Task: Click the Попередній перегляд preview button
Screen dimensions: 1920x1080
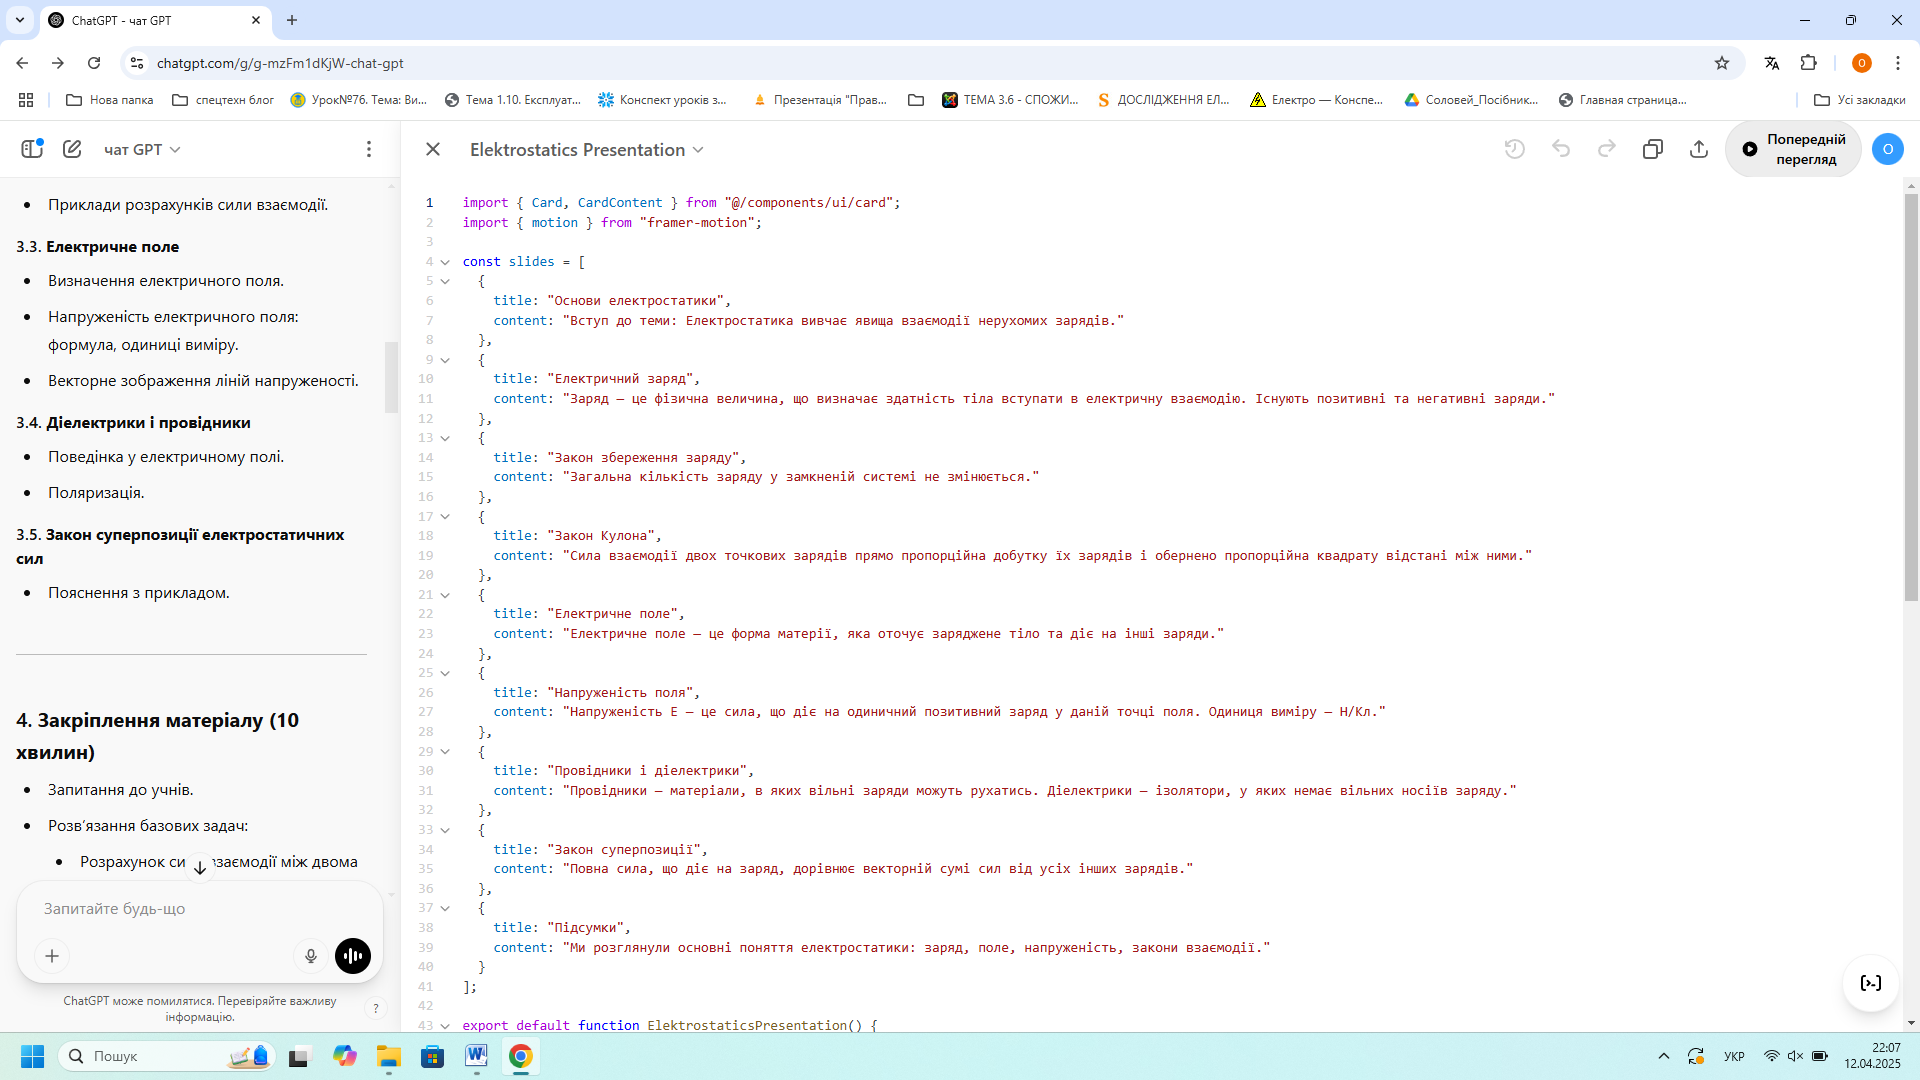Action: pos(1794,149)
